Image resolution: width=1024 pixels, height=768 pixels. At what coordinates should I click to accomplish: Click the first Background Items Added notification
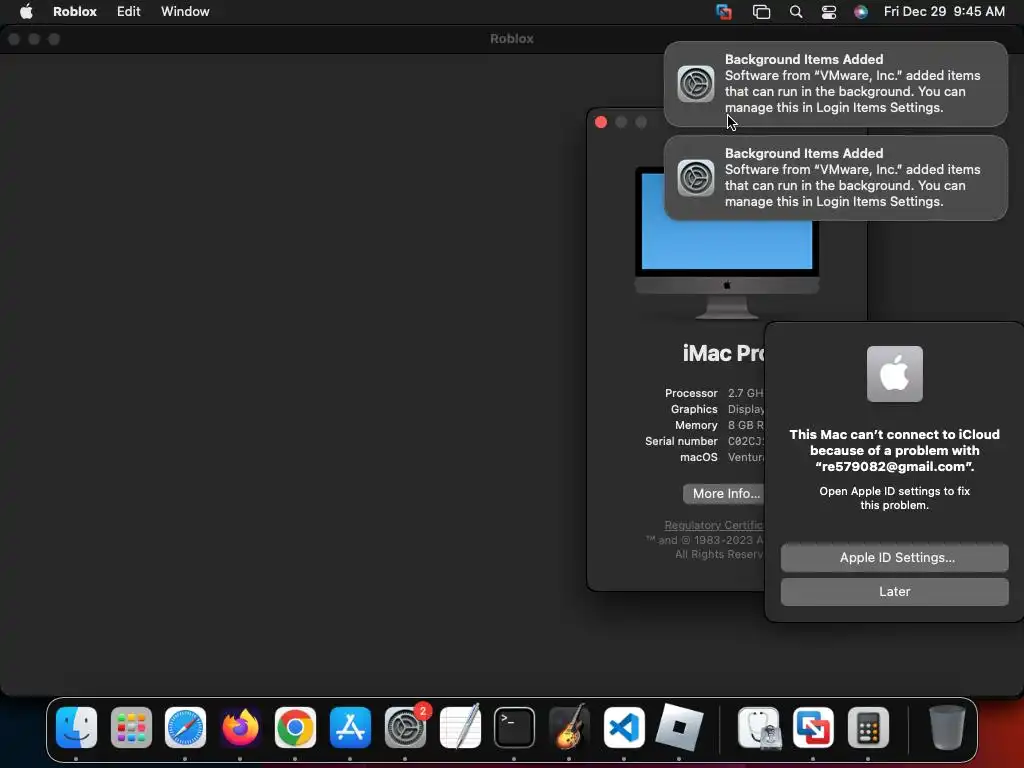(835, 84)
